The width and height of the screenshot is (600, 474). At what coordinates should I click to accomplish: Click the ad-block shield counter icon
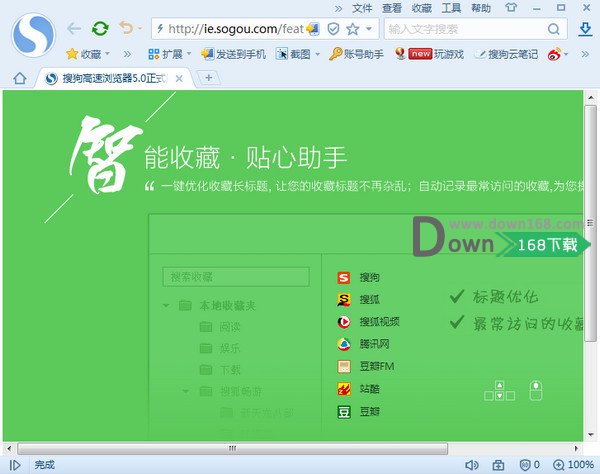[x=530, y=465]
